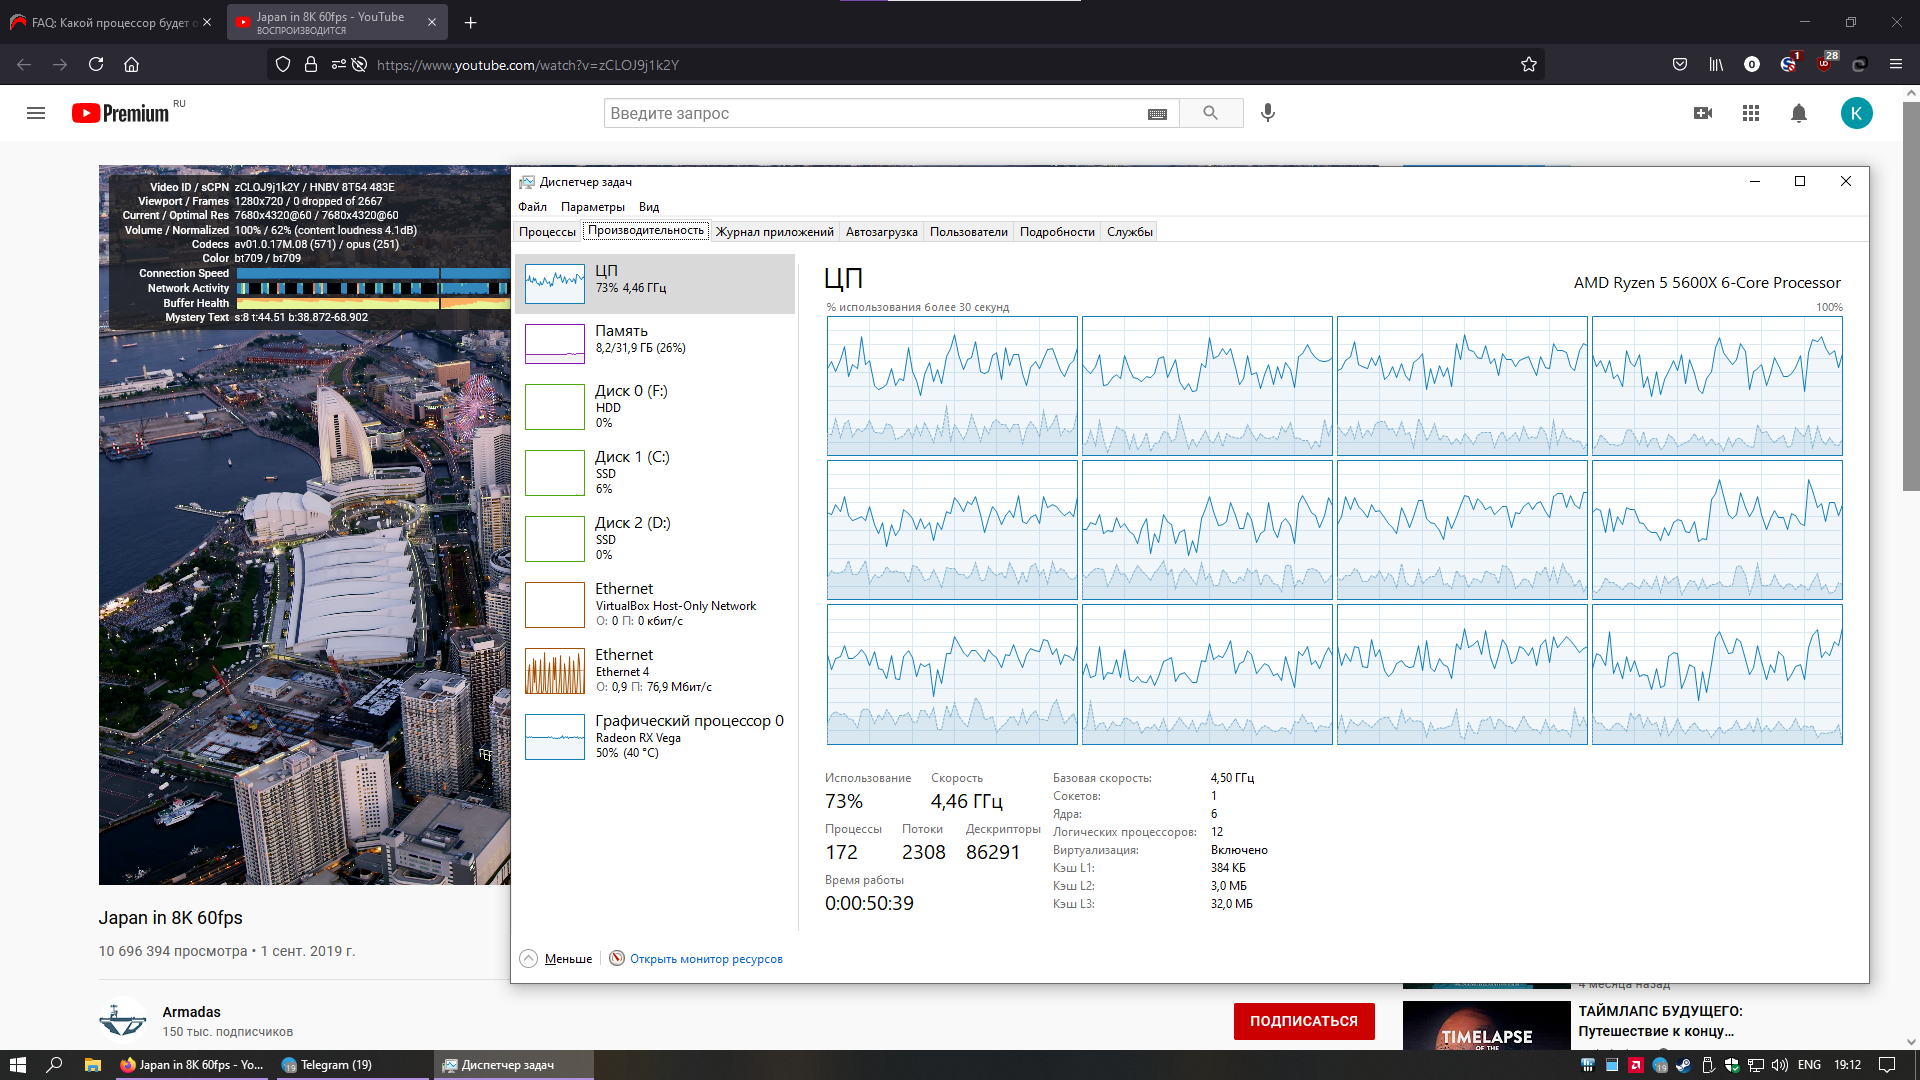Viewport: 1920px width, 1080px height.
Task: Open the Файл menu in Task Manager
Action: coord(532,207)
